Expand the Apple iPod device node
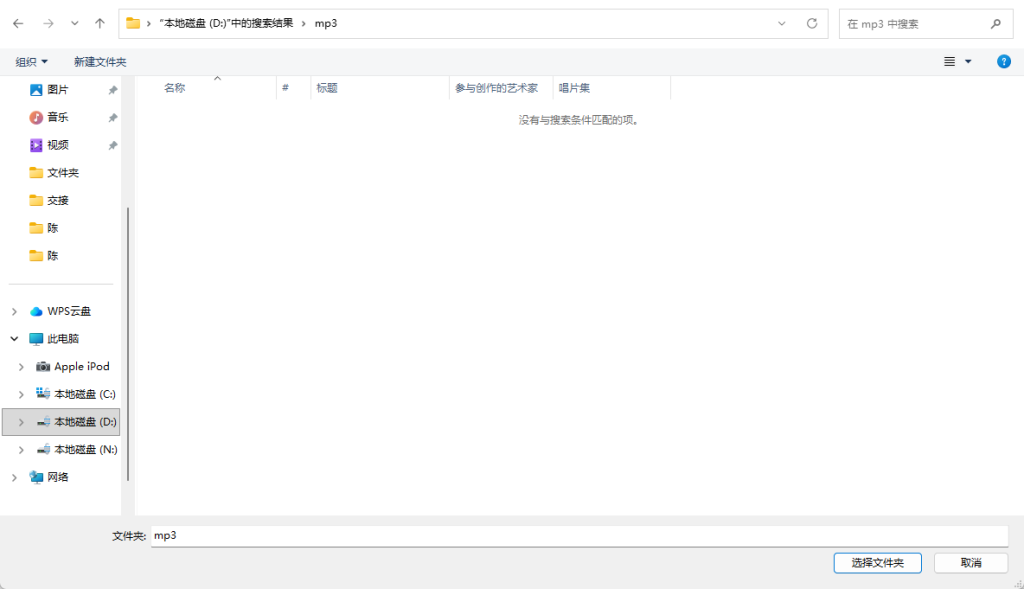 tap(21, 367)
